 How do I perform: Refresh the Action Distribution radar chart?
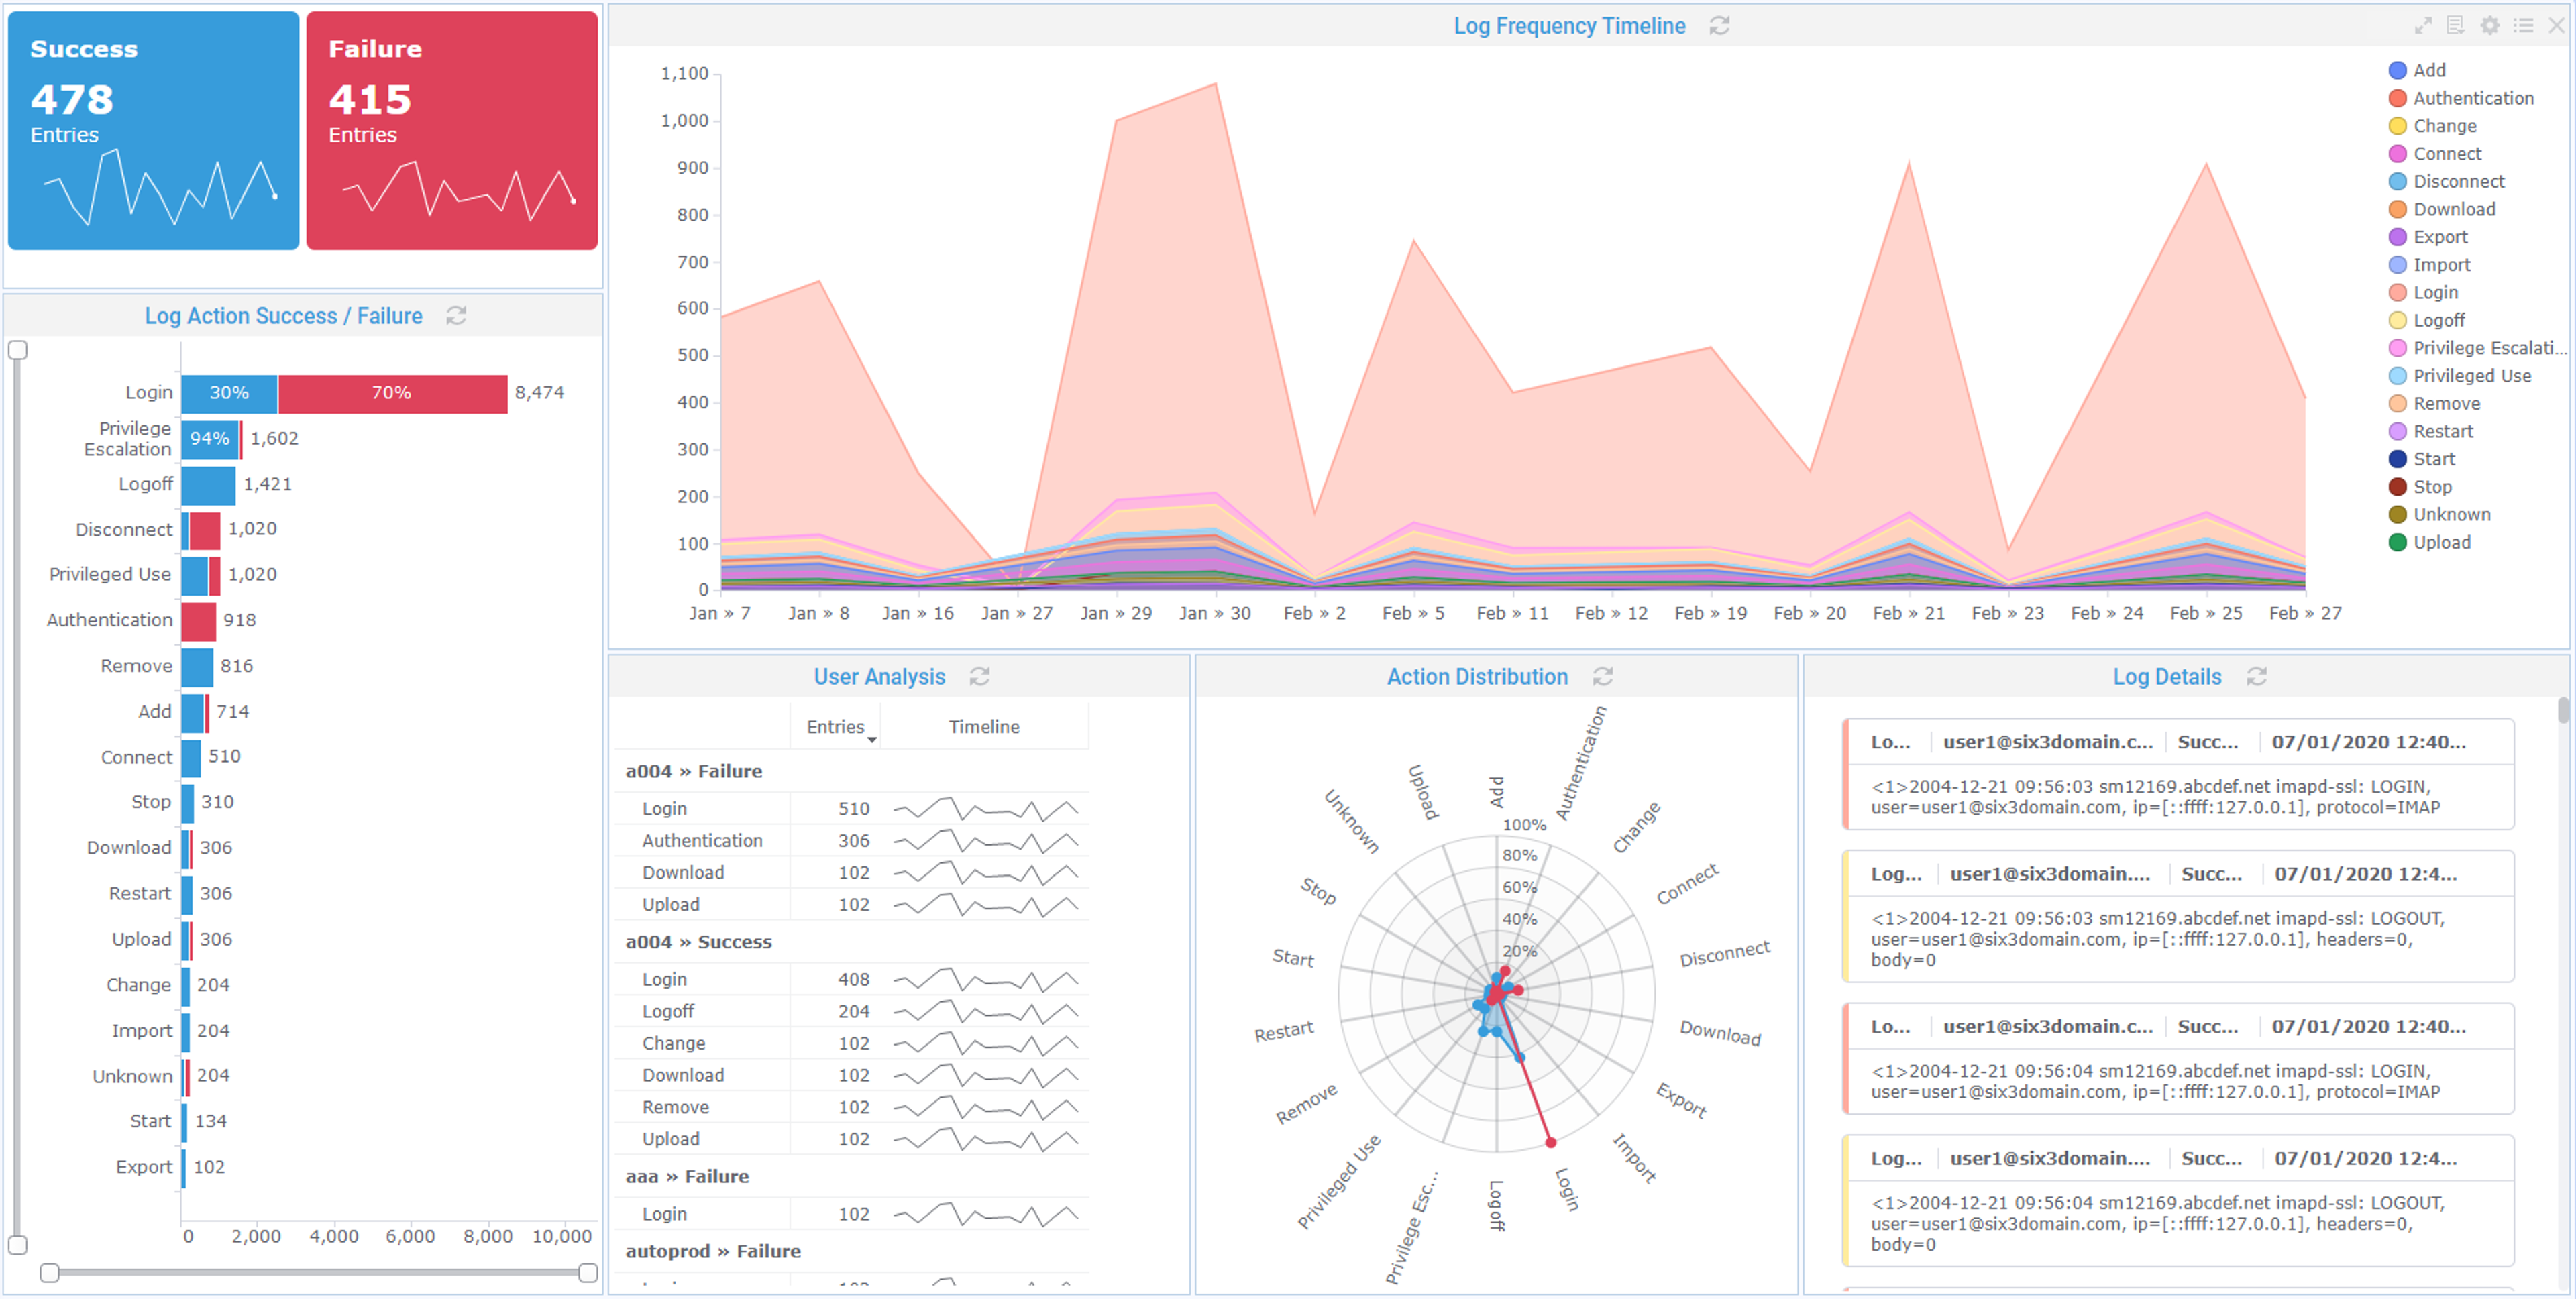point(1603,677)
